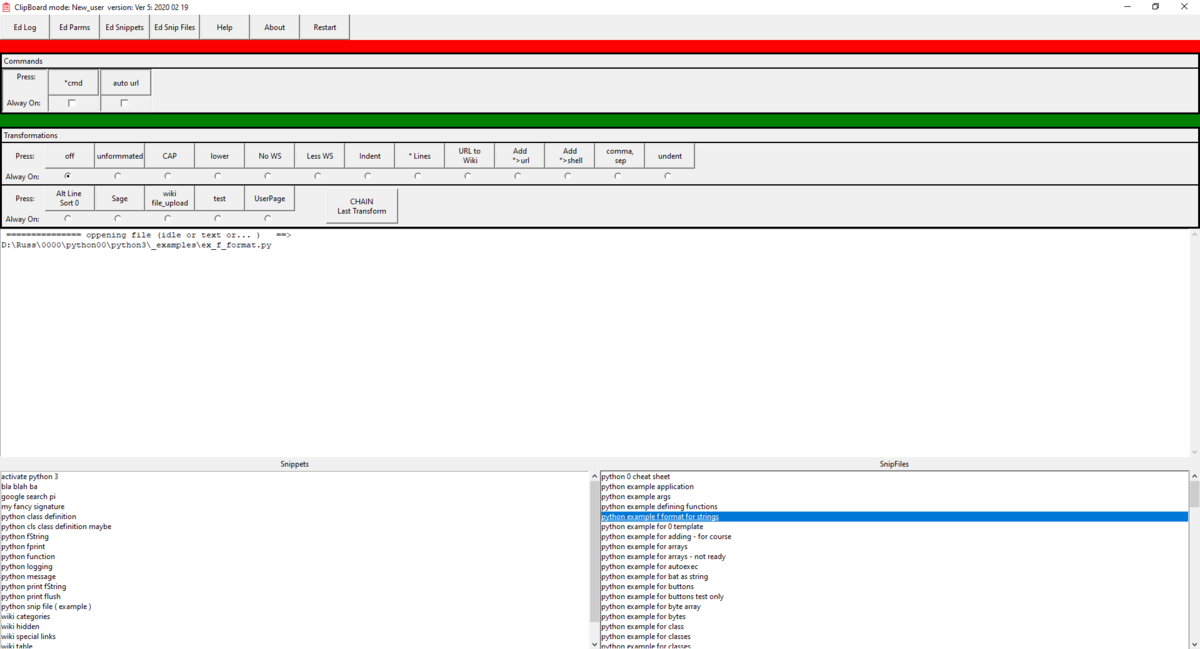Click the About button
The image size is (1200, 649).
pyautogui.click(x=275, y=27)
